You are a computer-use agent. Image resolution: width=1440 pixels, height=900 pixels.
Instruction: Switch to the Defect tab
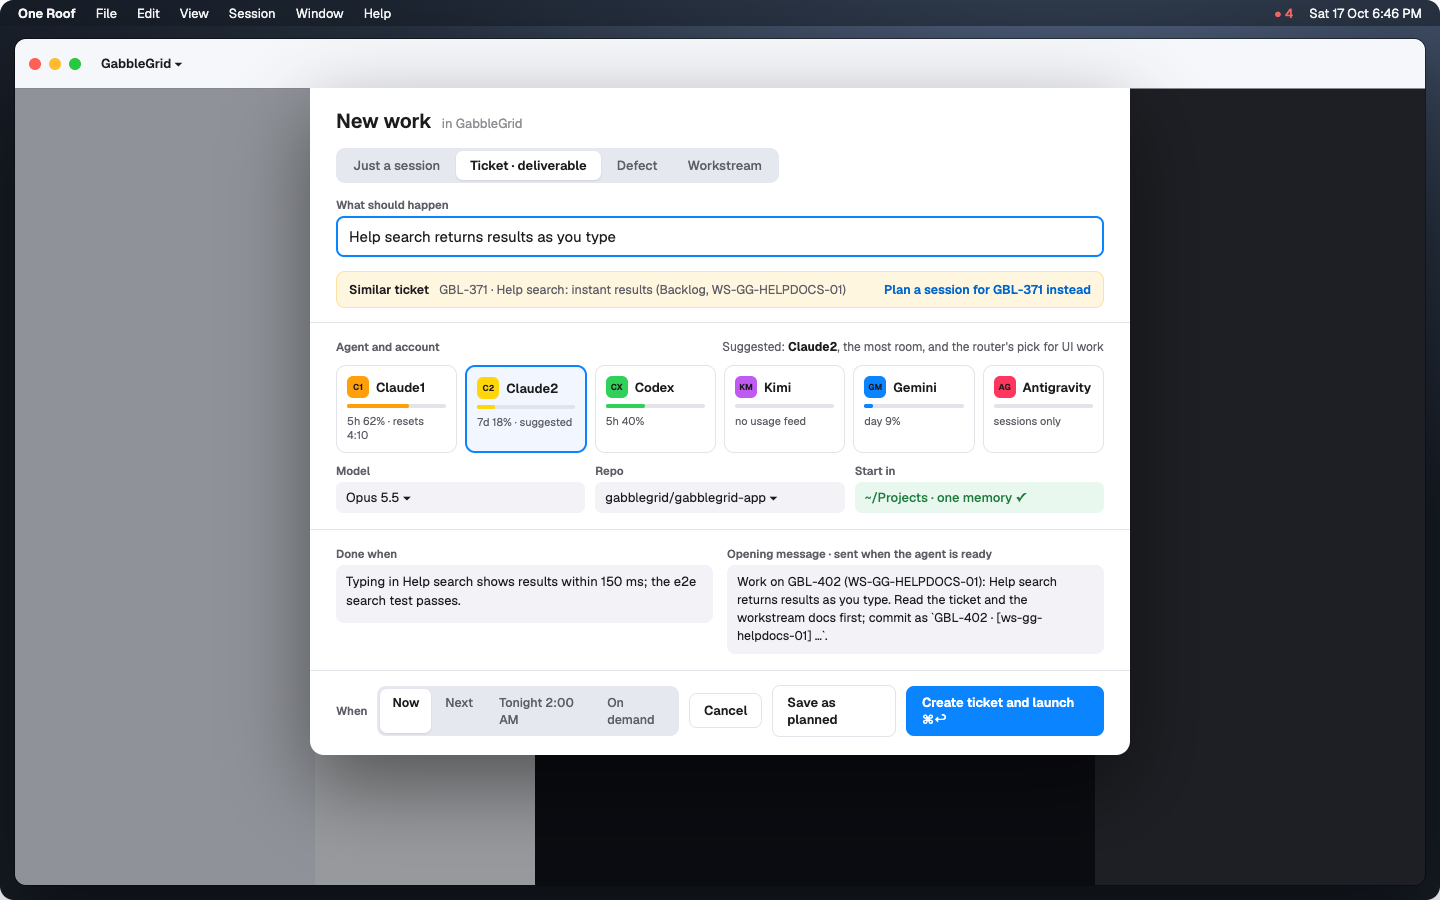637,166
